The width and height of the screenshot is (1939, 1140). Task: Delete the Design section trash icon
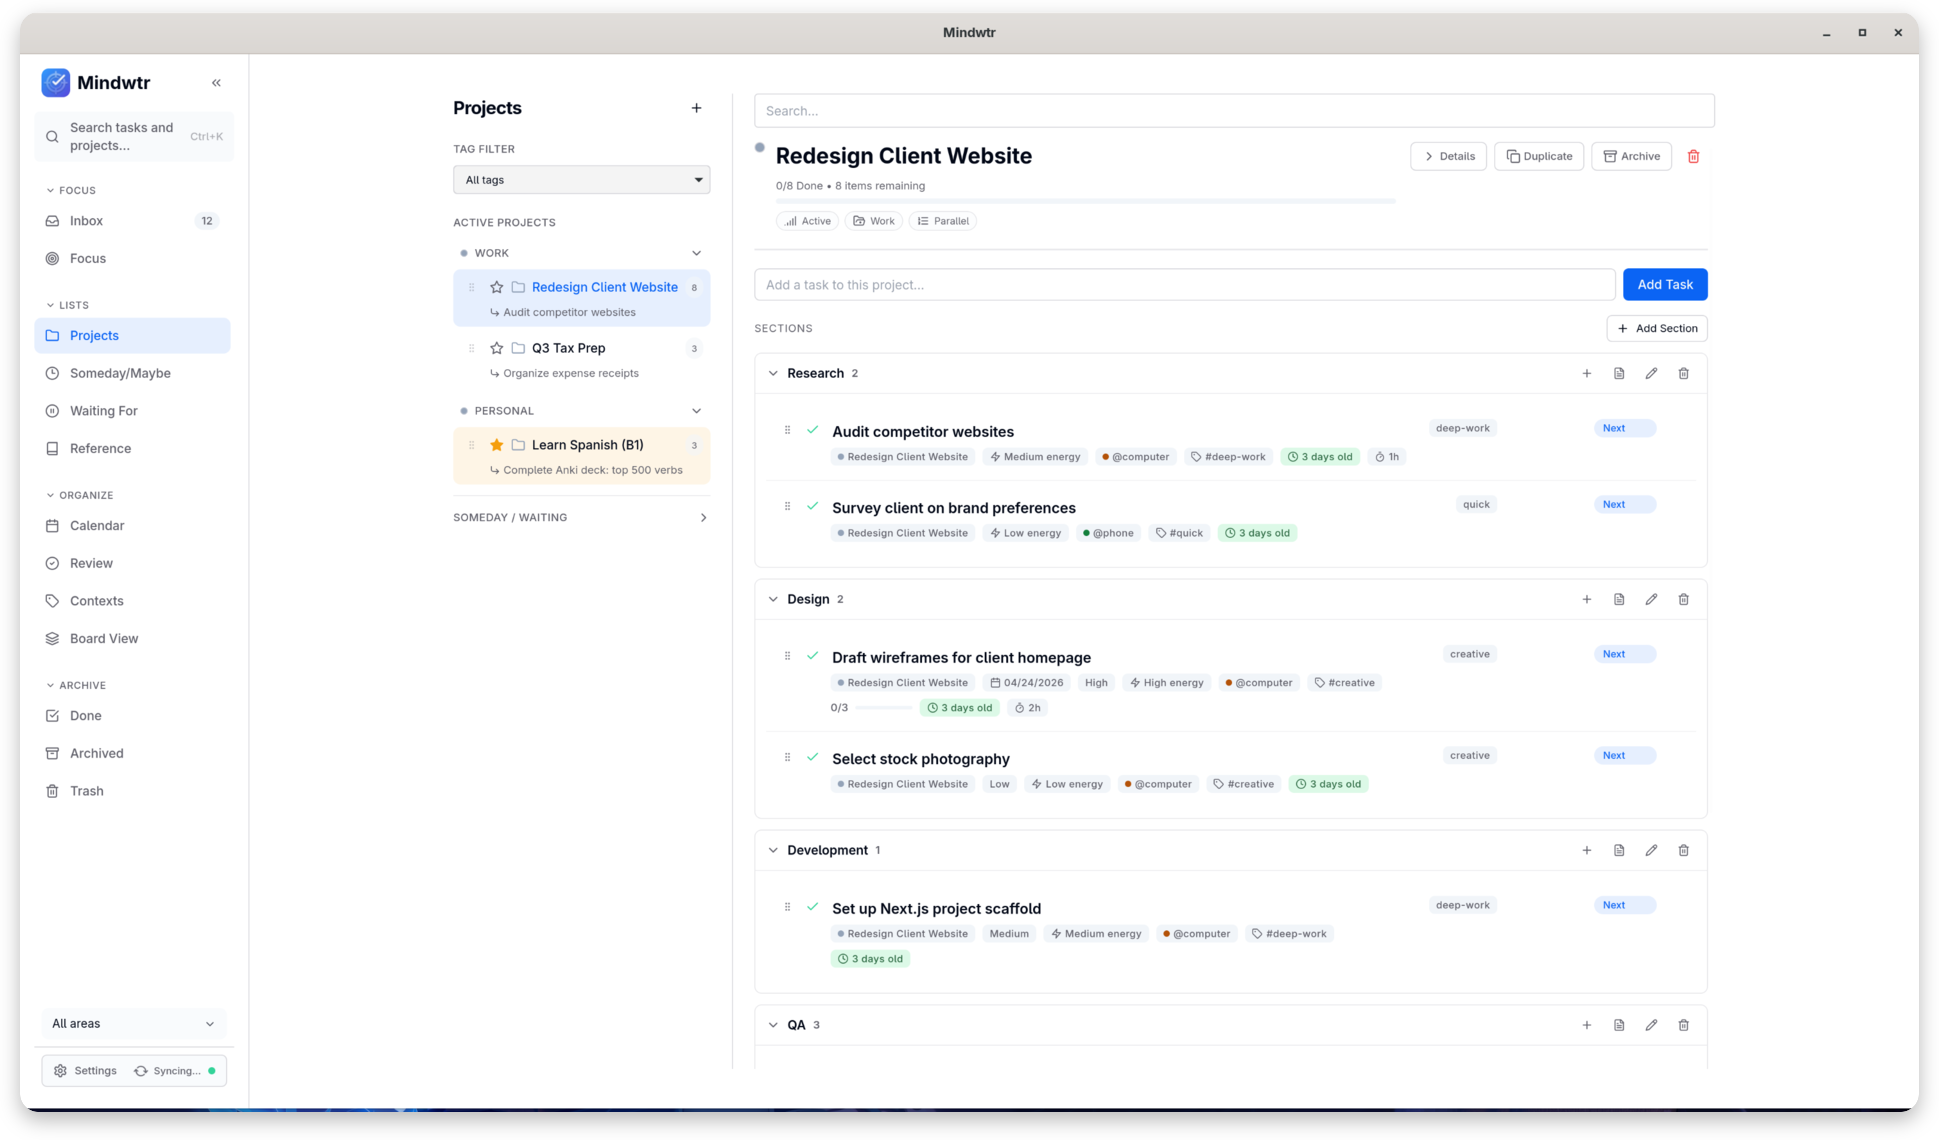point(1683,599)
